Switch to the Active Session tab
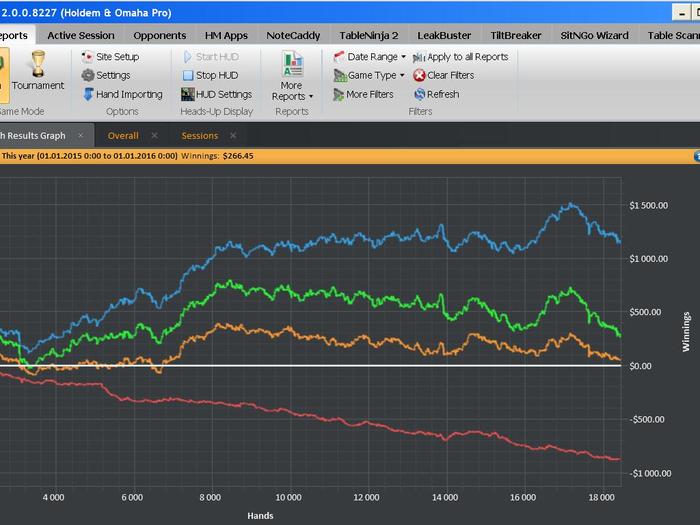 (x=81, y=35)
